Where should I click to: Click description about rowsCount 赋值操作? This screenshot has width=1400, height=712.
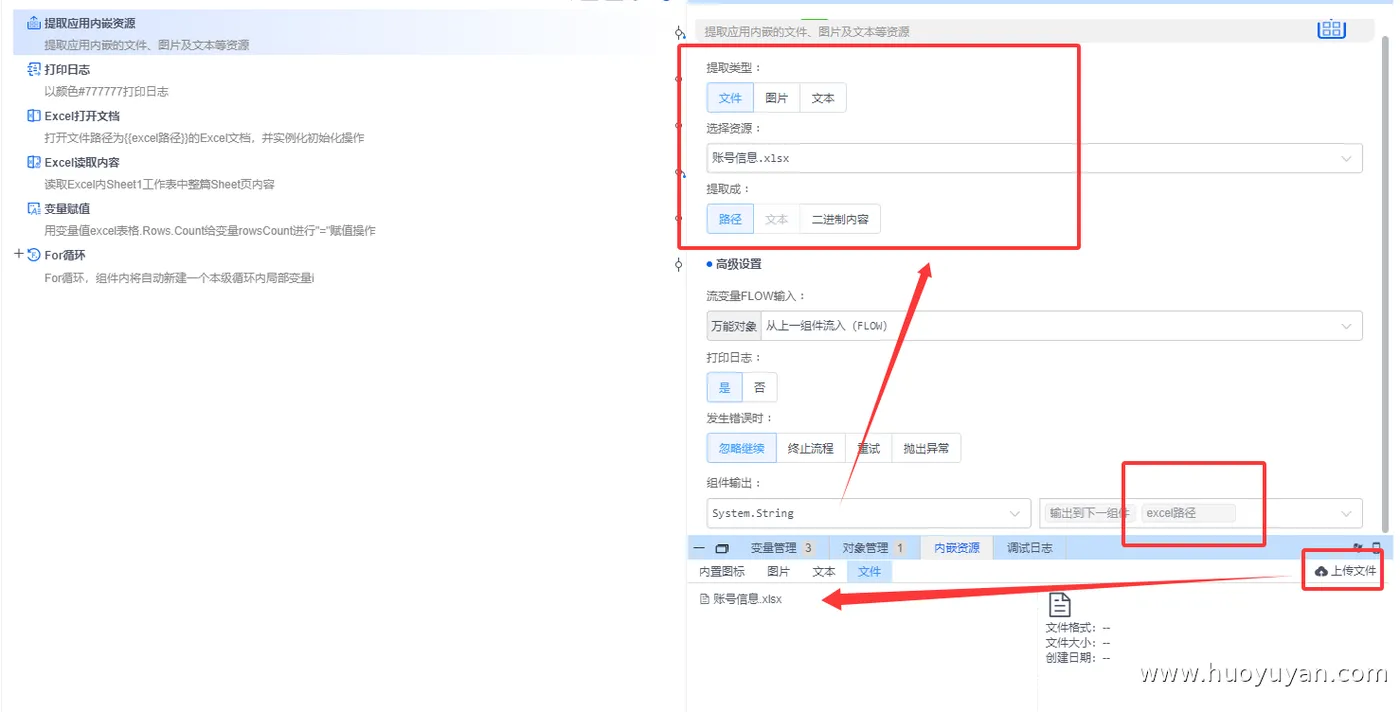point(210,230)
